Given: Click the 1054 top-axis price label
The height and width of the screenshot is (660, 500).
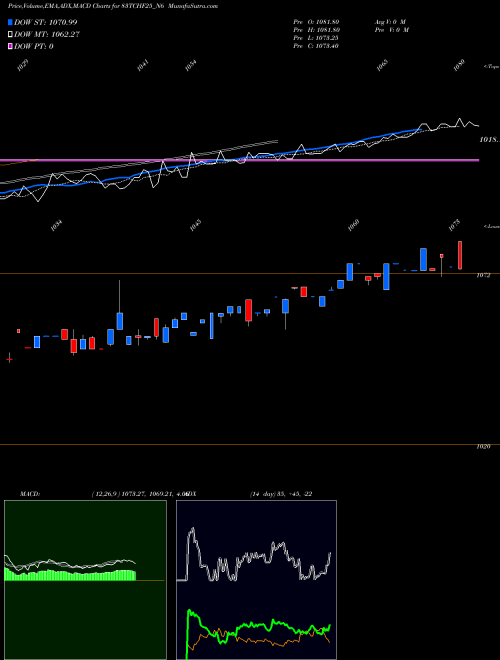Looking at the screenshot, I should 191,65.
